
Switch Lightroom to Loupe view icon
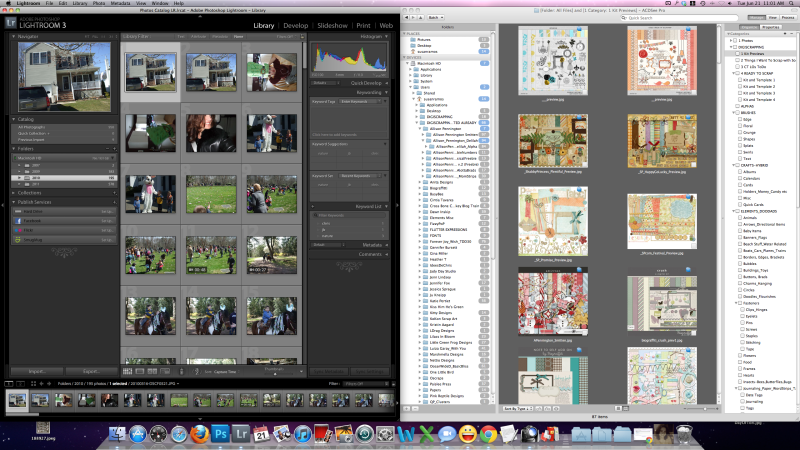coord(140,371)
